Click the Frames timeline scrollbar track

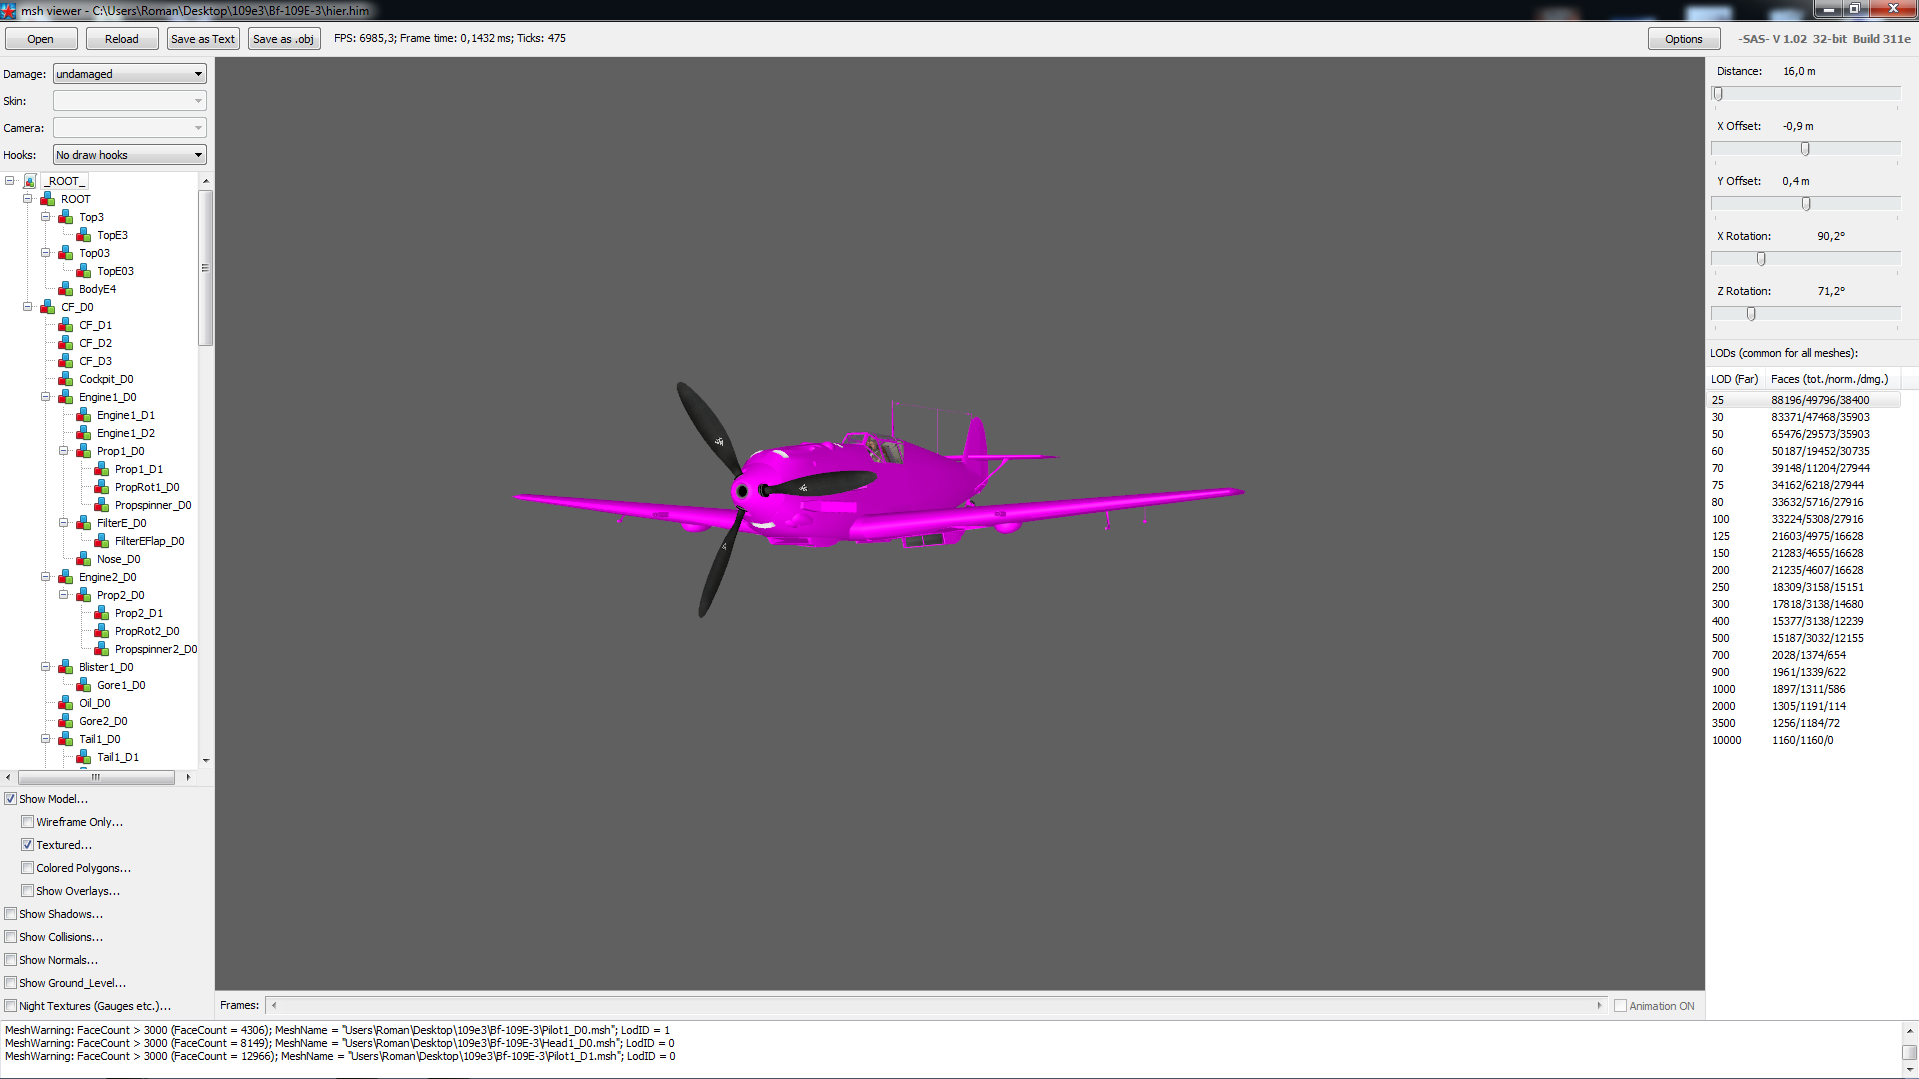(x=936, y=1006)
